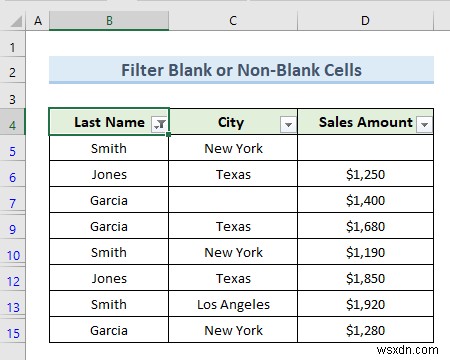Click the 'Sales Amount' header cell

click(x=365, y=122)
